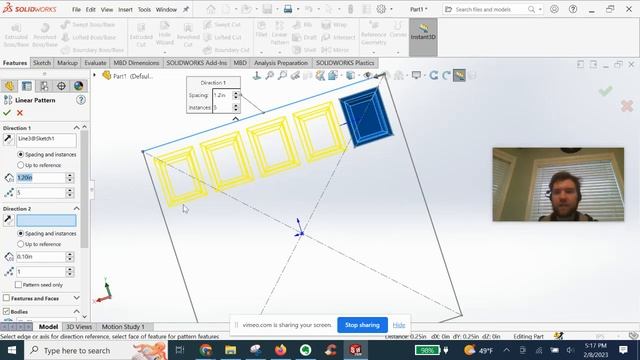This screenshot has width=640, height=360.
Task: Reverse Direction 1 arrow button
Action: point(8,139)
